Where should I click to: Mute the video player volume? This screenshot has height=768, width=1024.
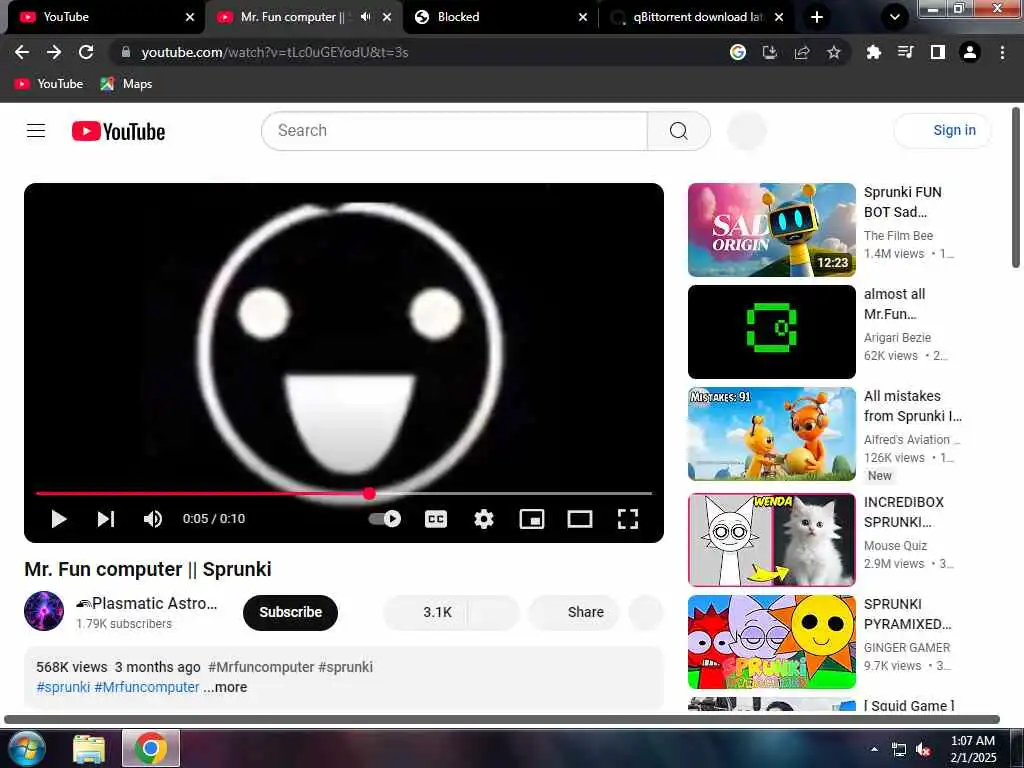click(152, 519)
